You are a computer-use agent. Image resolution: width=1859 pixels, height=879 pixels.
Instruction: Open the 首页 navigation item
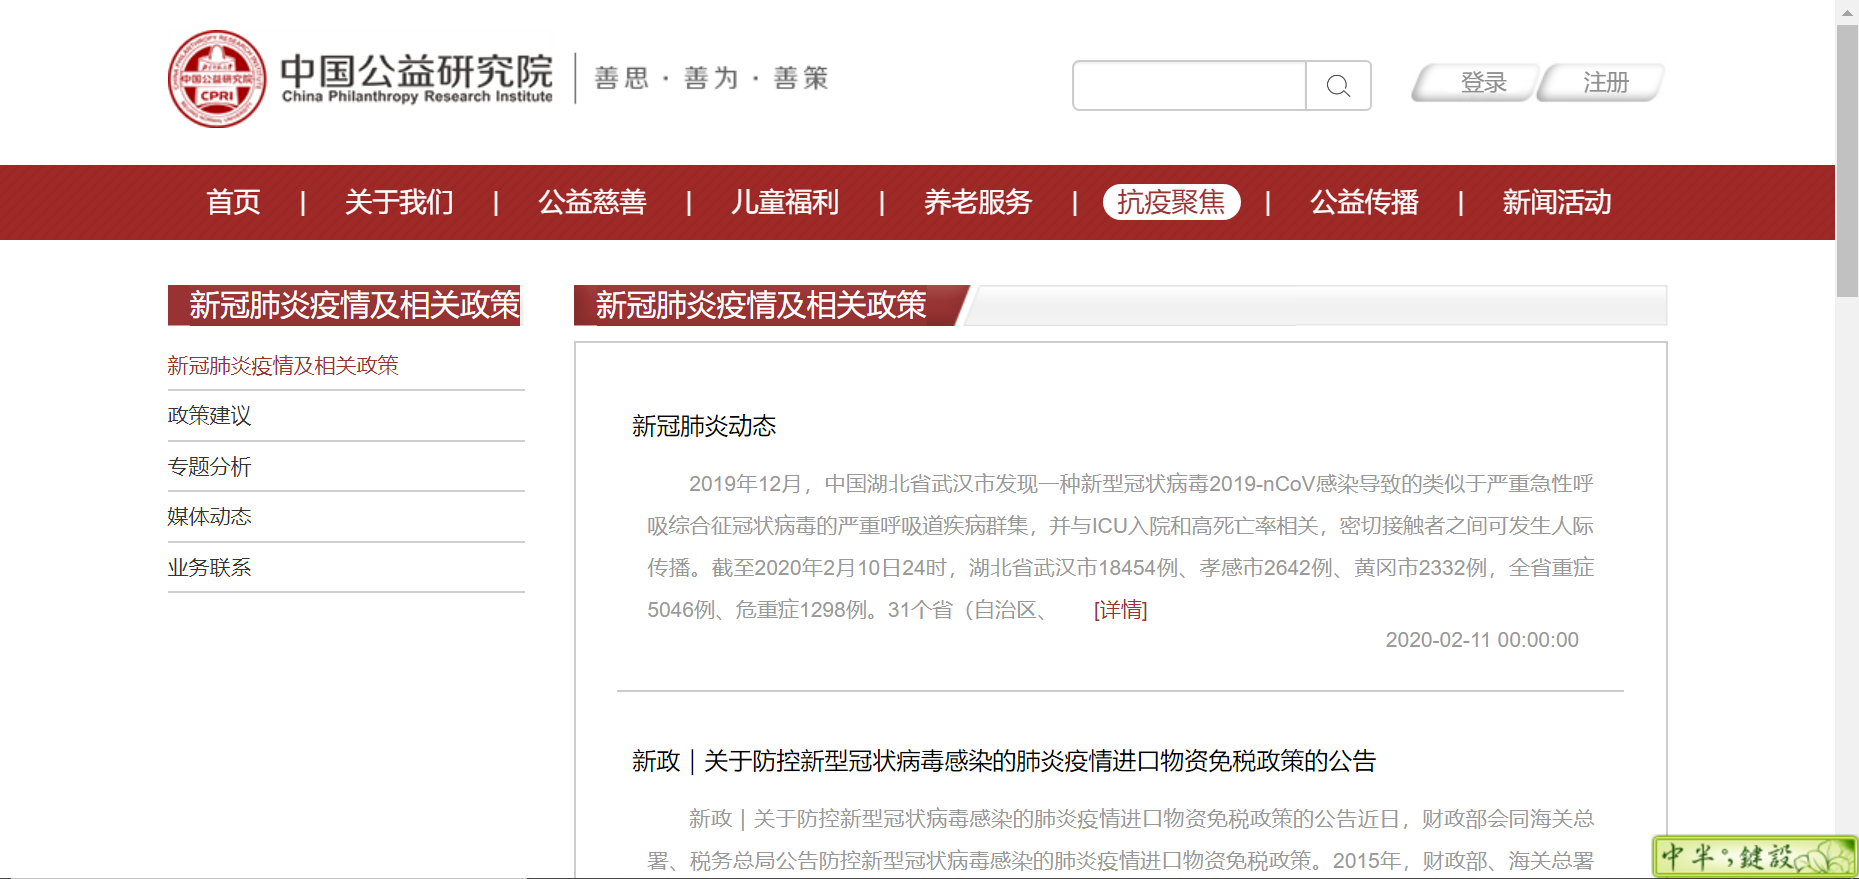click(x=233, y=202)
